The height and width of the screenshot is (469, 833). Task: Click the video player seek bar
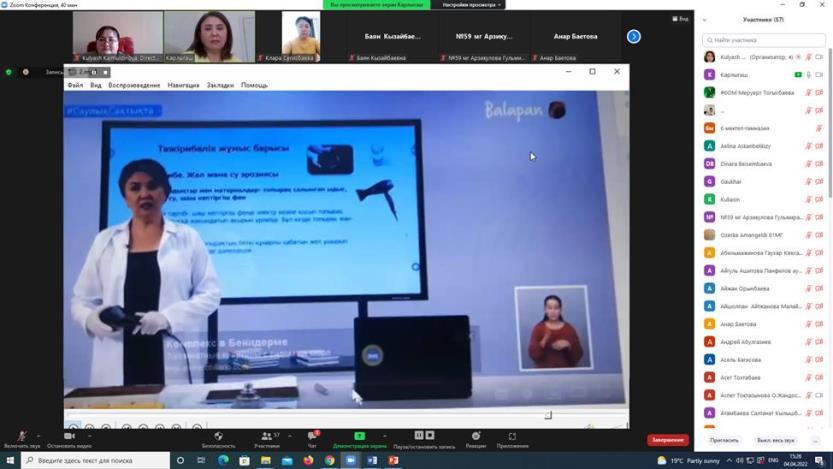click(300, 414)
